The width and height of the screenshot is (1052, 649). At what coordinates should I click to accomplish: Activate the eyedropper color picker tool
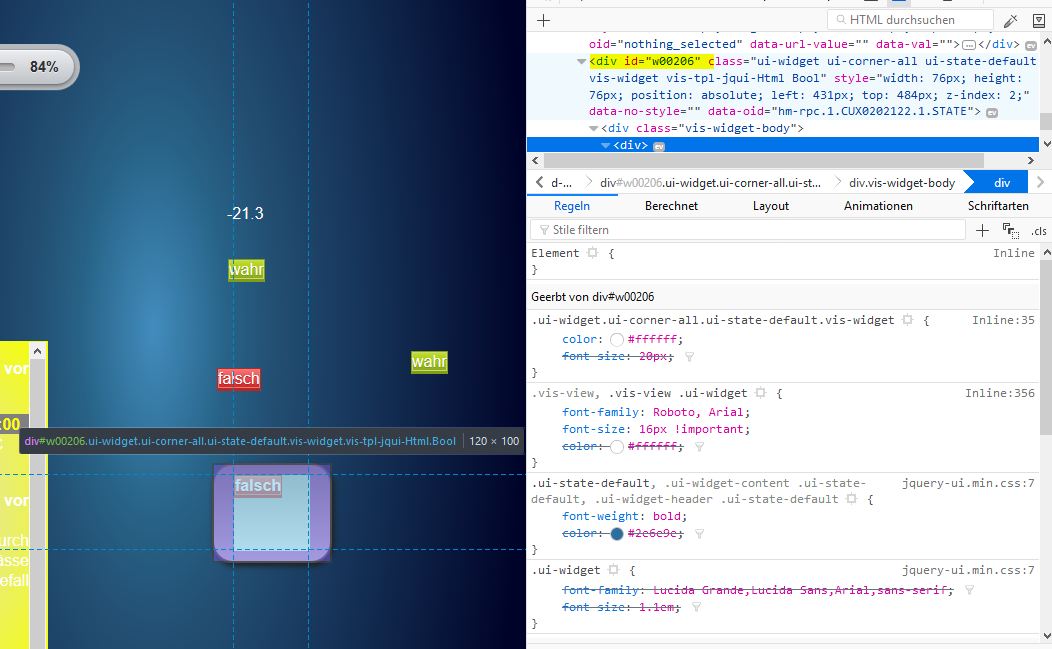point(1011,20)
